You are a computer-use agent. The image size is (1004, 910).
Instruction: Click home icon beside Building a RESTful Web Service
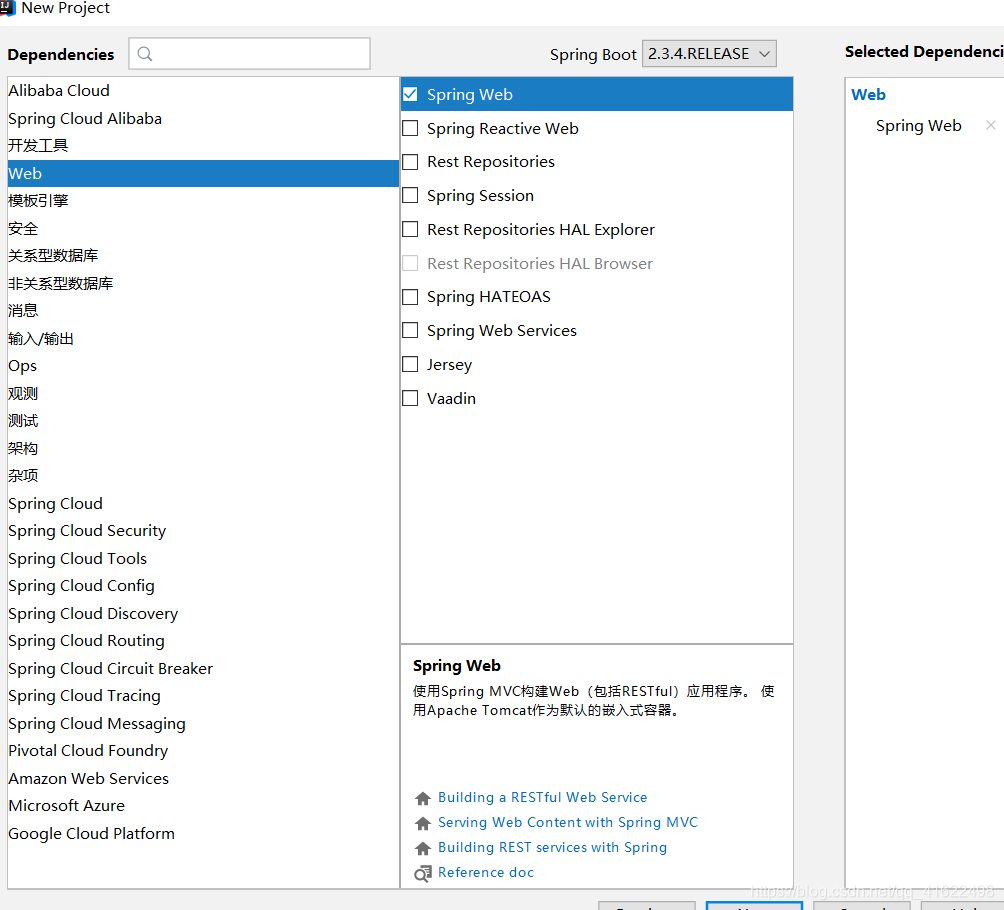tap(423, 798)
